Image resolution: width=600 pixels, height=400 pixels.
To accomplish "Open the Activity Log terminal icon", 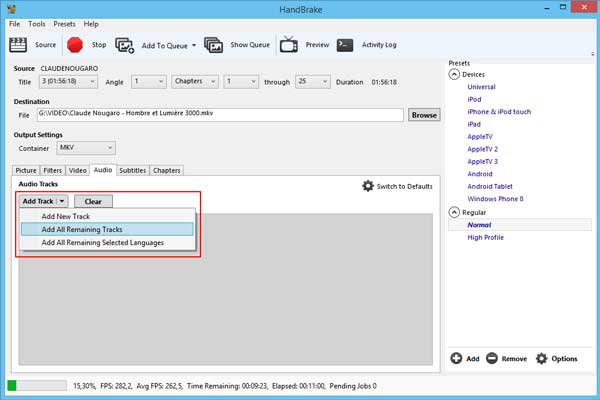I will pos(345,45).
